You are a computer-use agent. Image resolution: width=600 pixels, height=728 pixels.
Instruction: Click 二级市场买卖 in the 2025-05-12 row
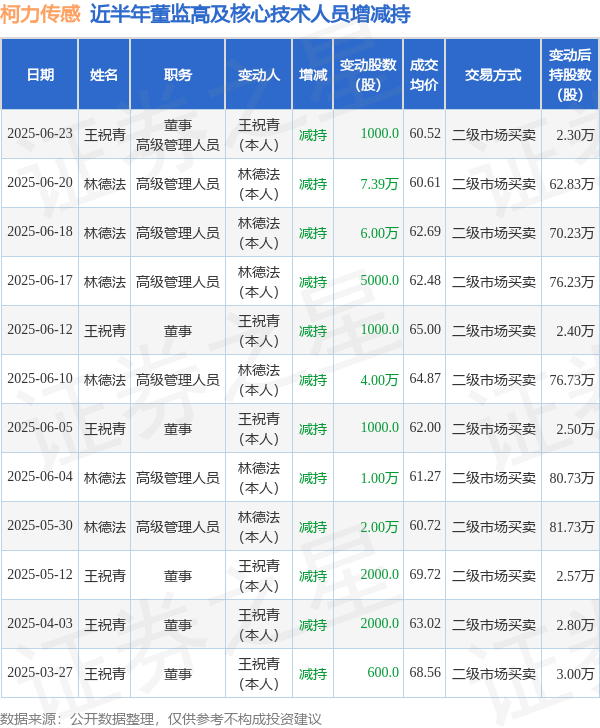pyautogui.click(x=493, y=576)
